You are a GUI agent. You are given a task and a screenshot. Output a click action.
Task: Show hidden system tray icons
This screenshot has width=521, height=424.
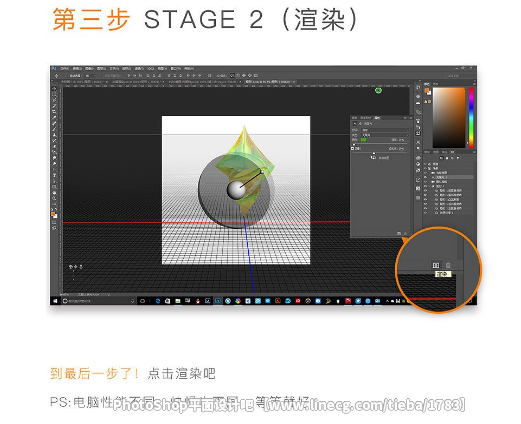387,301
